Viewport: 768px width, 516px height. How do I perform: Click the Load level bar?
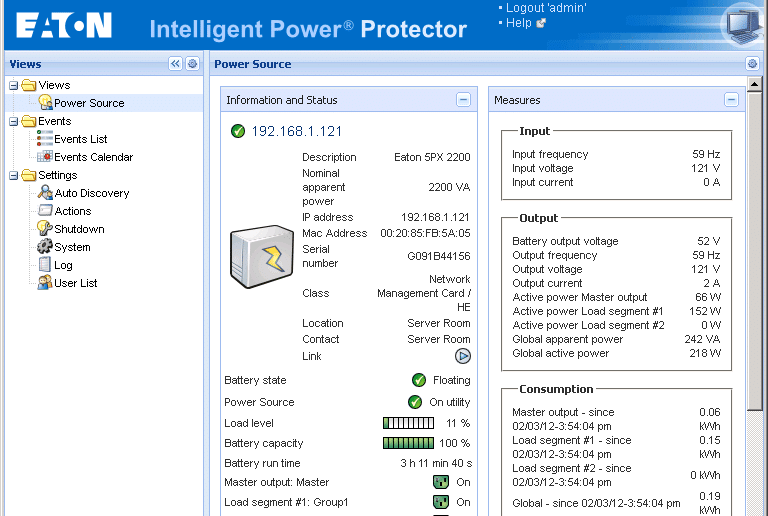click(x=408, y=423)
